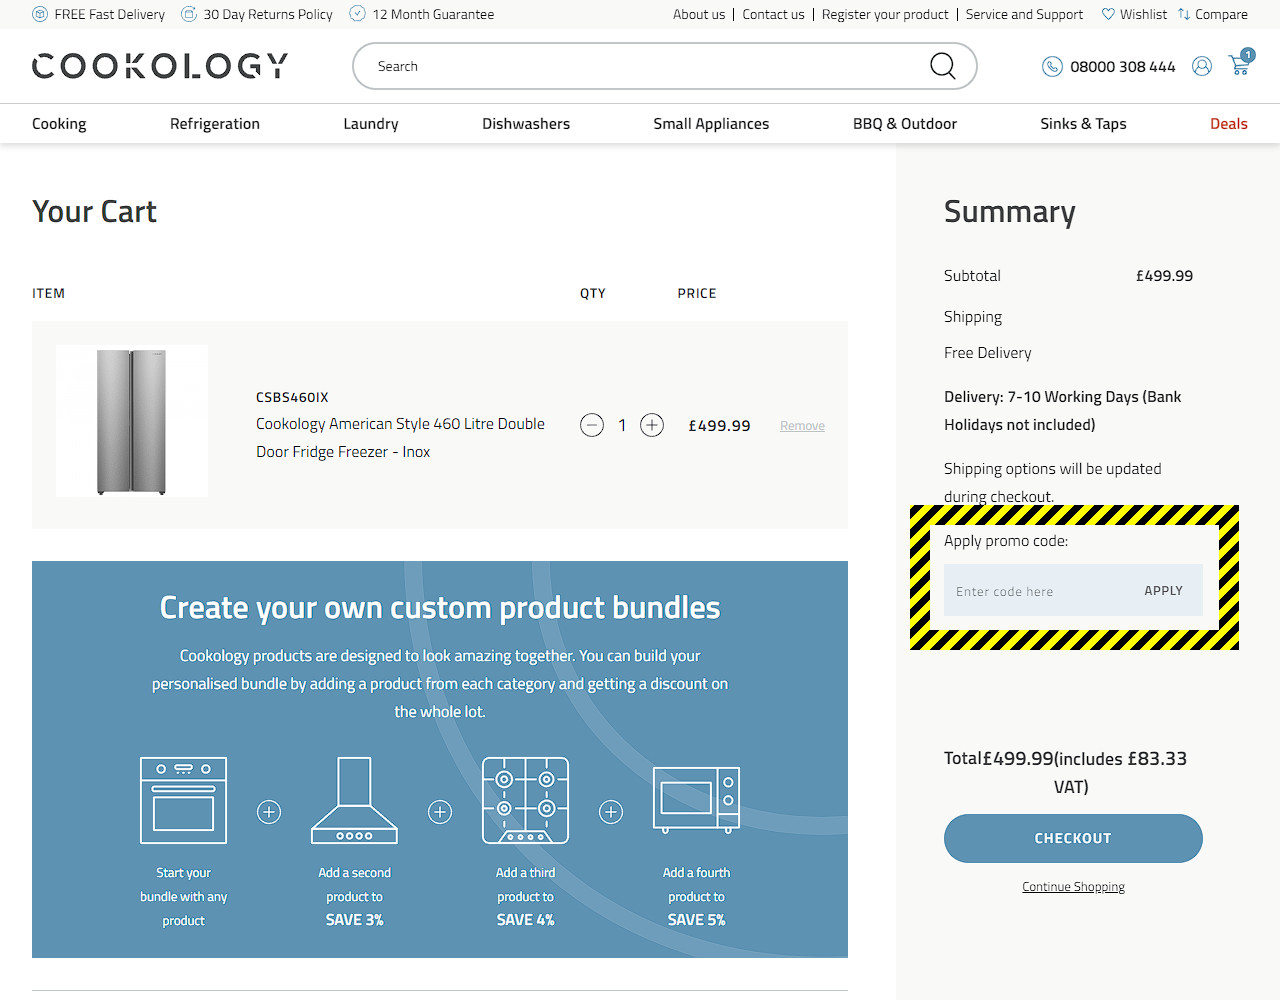This screenshot has height=1000, width=1280.
Task: Click the Wishlist text link
Action: coord(1143,14)
